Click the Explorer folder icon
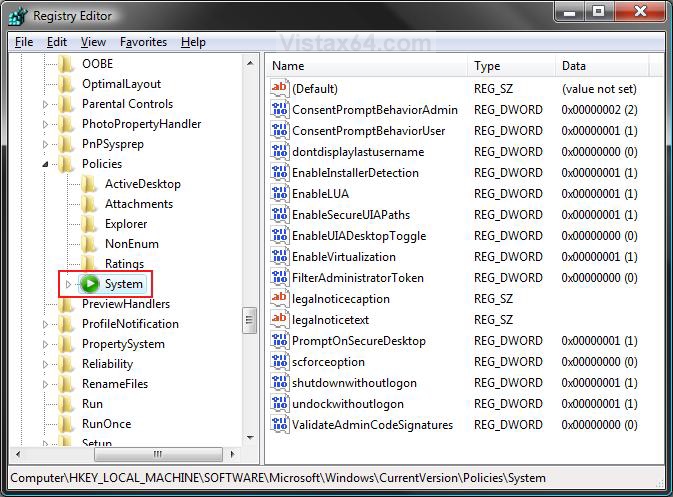This screenshot has width=673, height=497. [x=89, y=224]
